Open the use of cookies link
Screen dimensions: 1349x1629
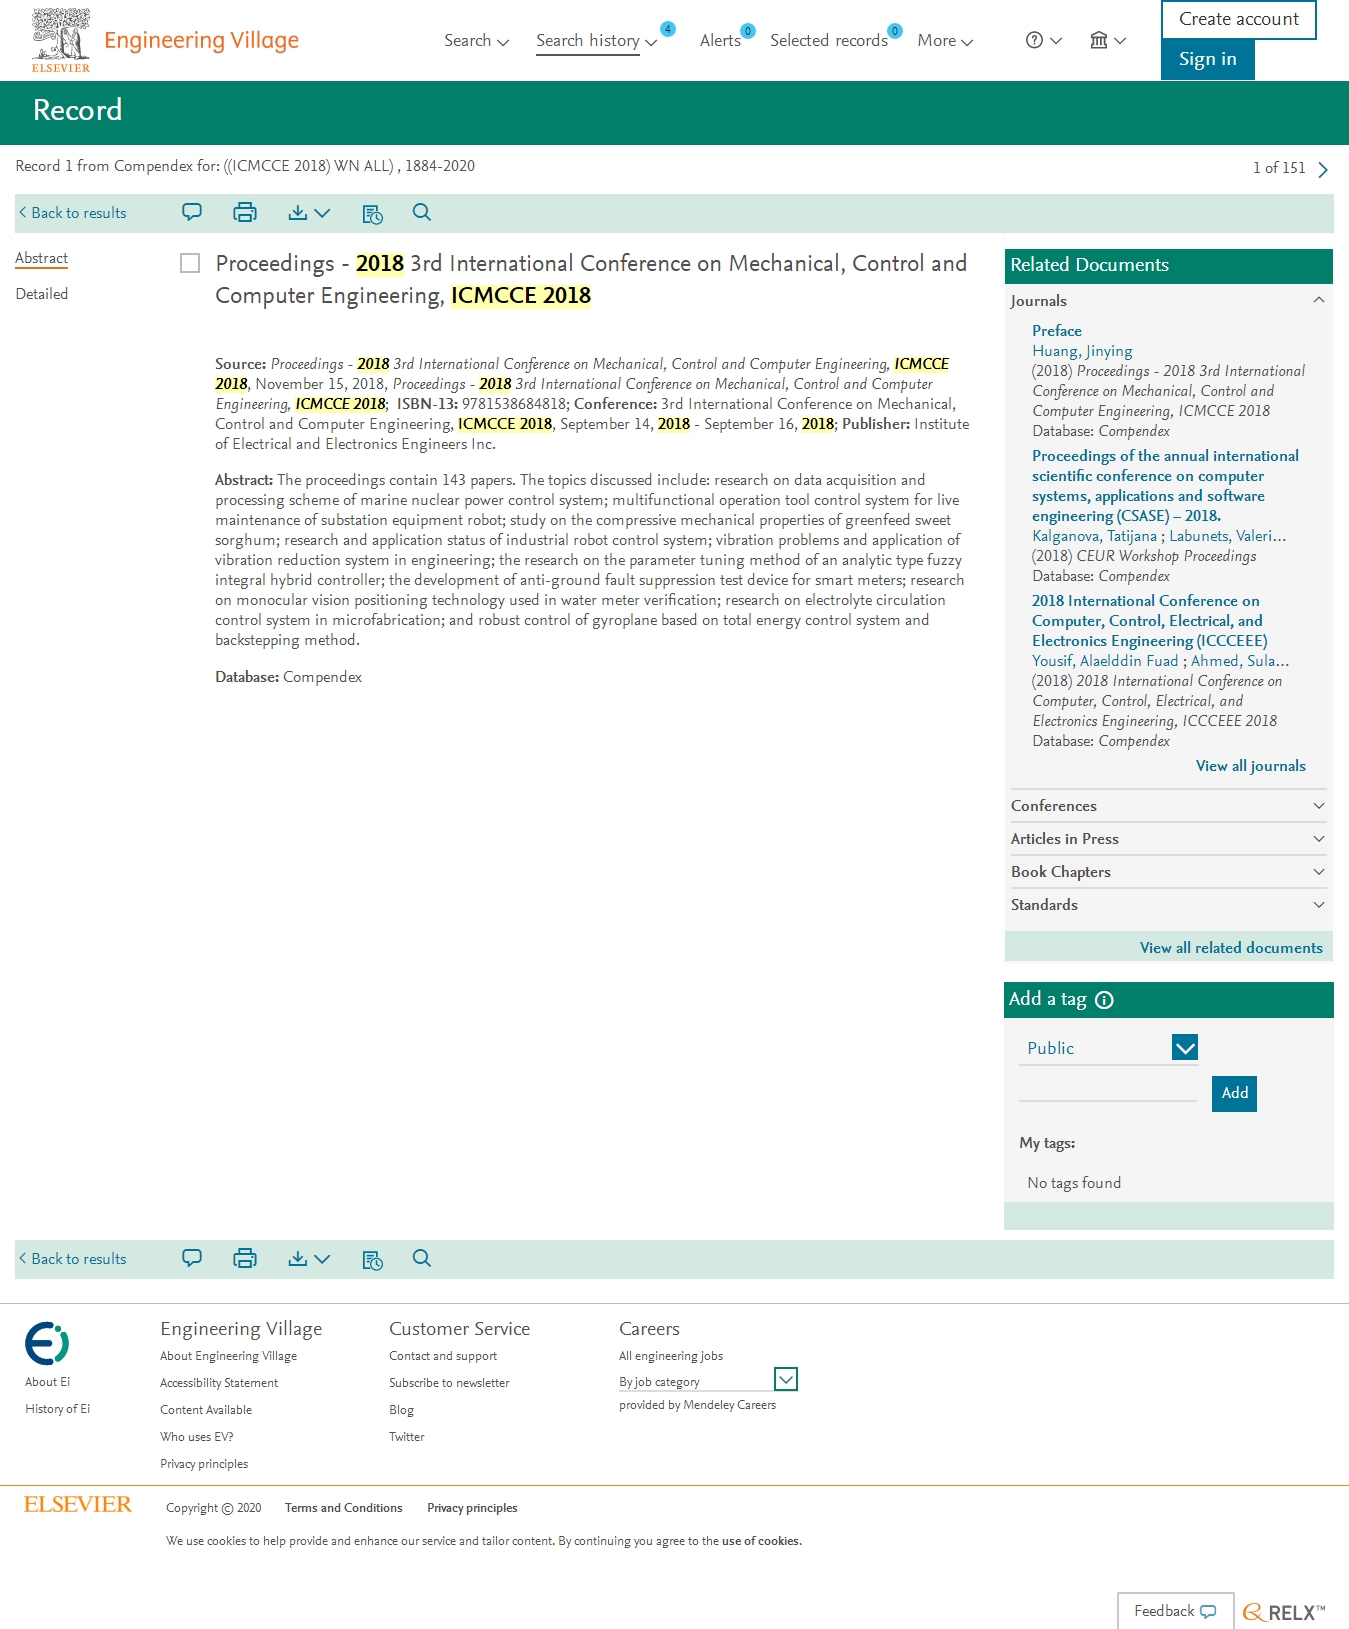pyautogui.click(x=761, y=1541)
